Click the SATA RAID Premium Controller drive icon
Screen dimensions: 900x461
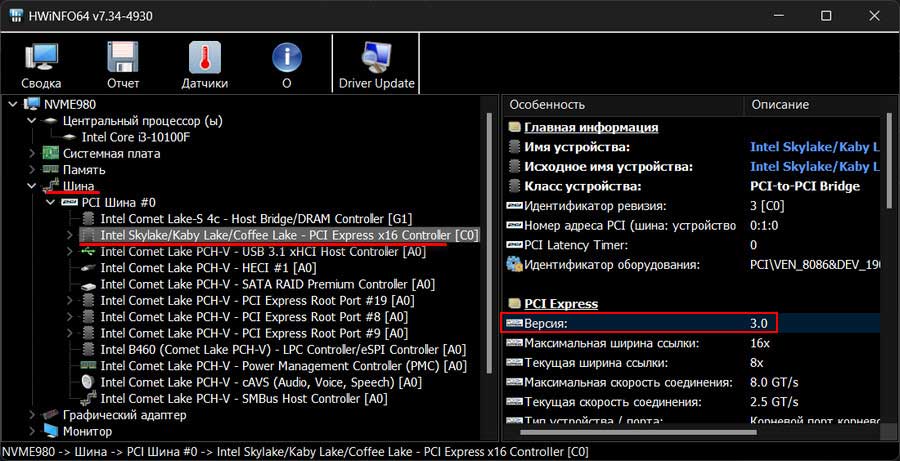click(88, 284)
